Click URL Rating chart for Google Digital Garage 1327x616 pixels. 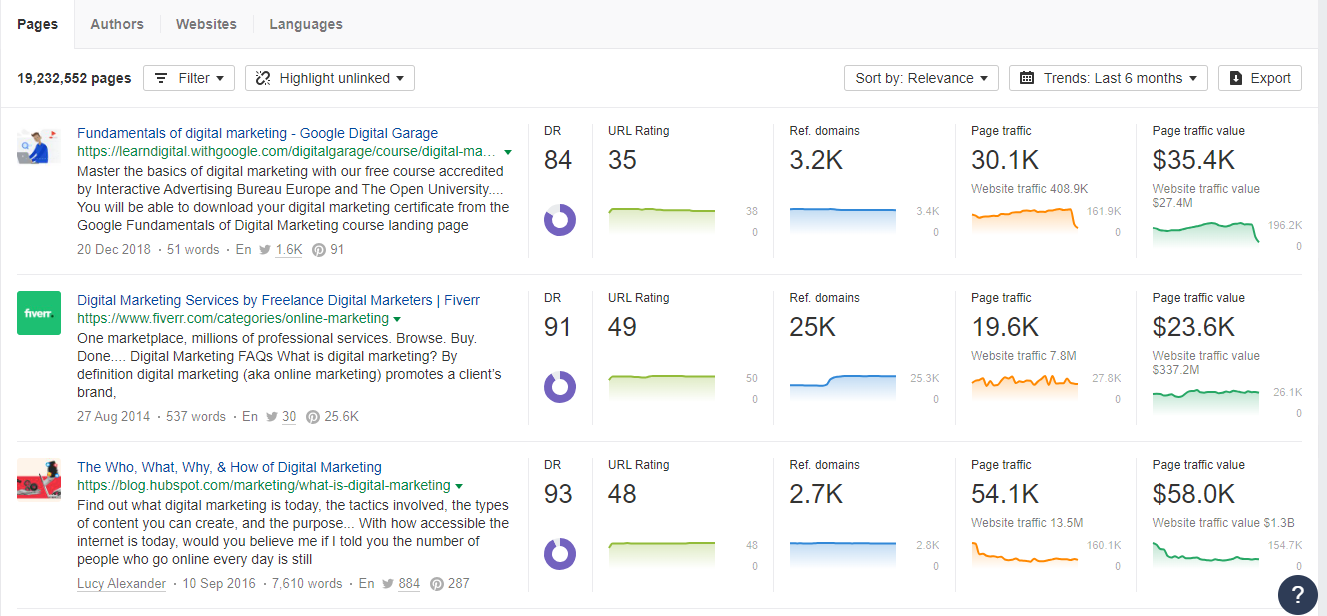coord(661,221)
